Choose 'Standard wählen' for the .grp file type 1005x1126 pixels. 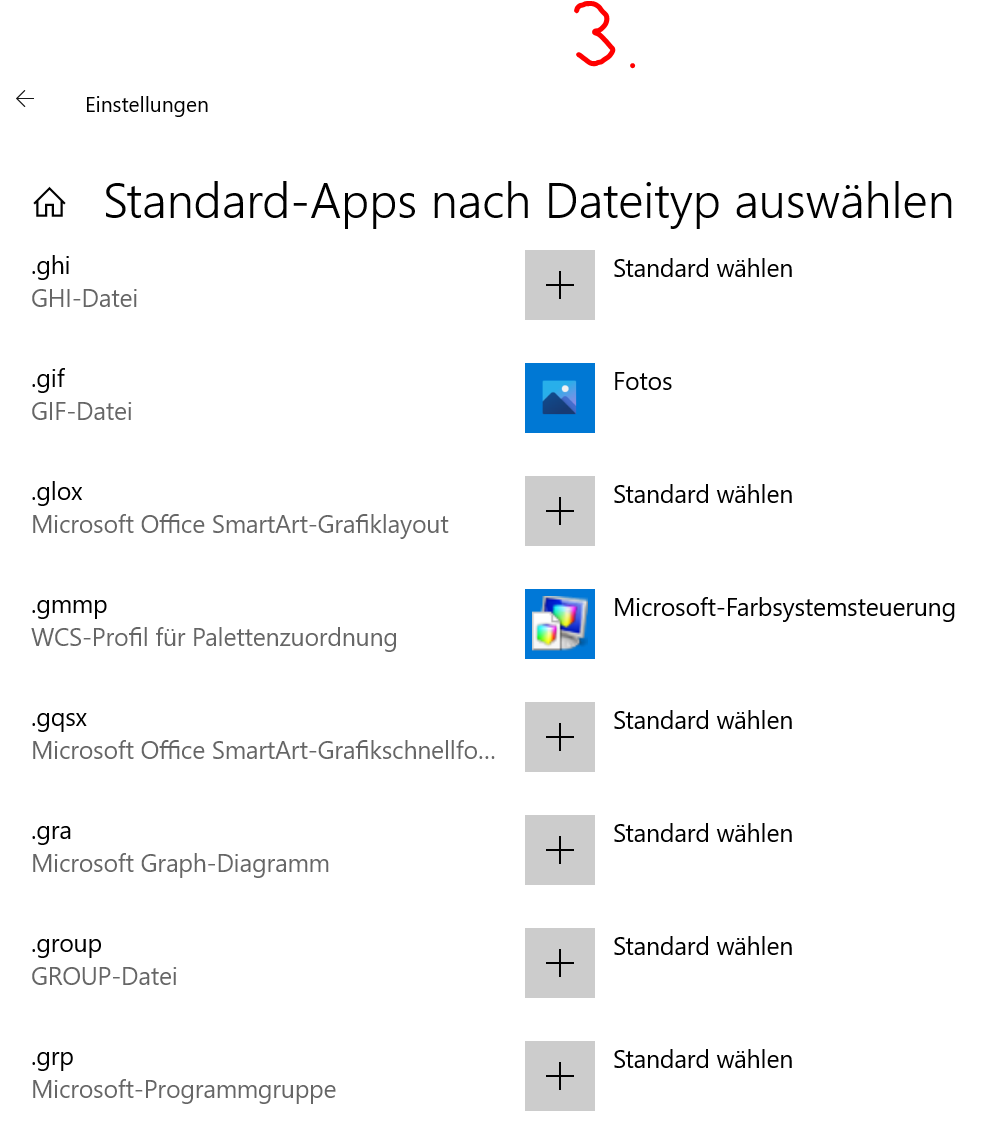pos(703,1060)
